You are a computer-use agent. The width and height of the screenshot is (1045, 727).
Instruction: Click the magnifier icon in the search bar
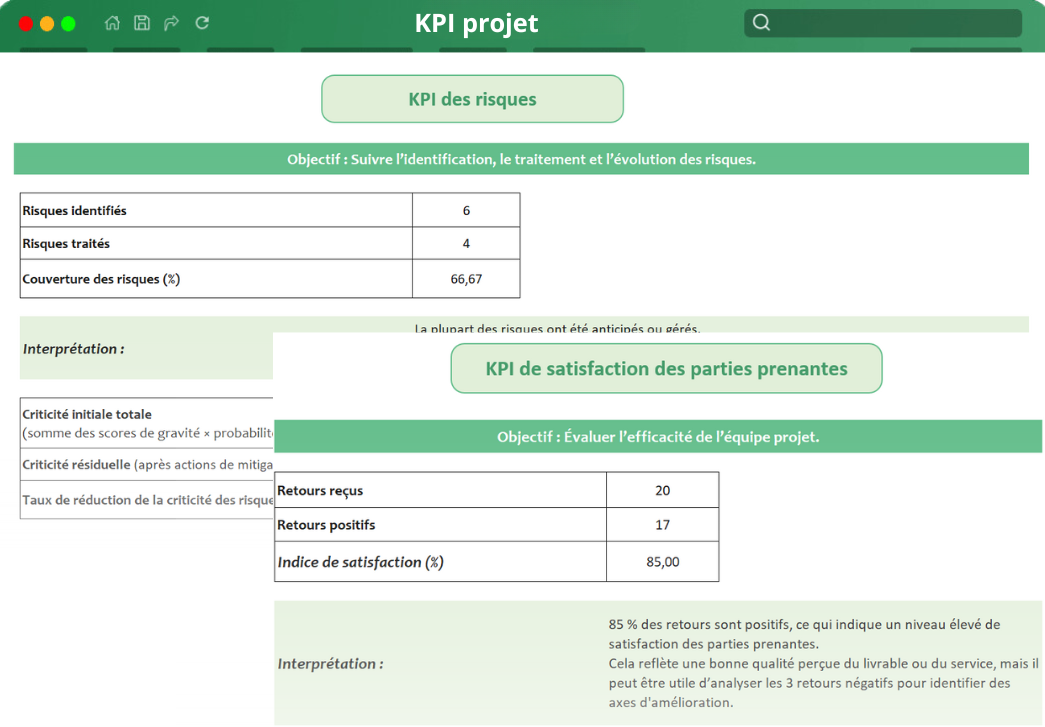tap(762, 22)
